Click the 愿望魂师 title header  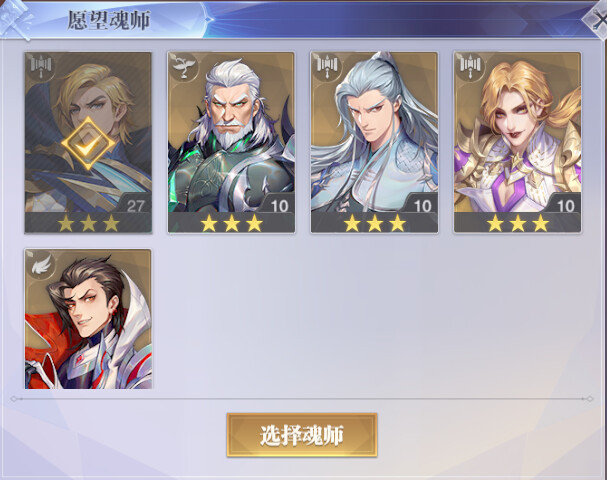[x=109, y=20]
